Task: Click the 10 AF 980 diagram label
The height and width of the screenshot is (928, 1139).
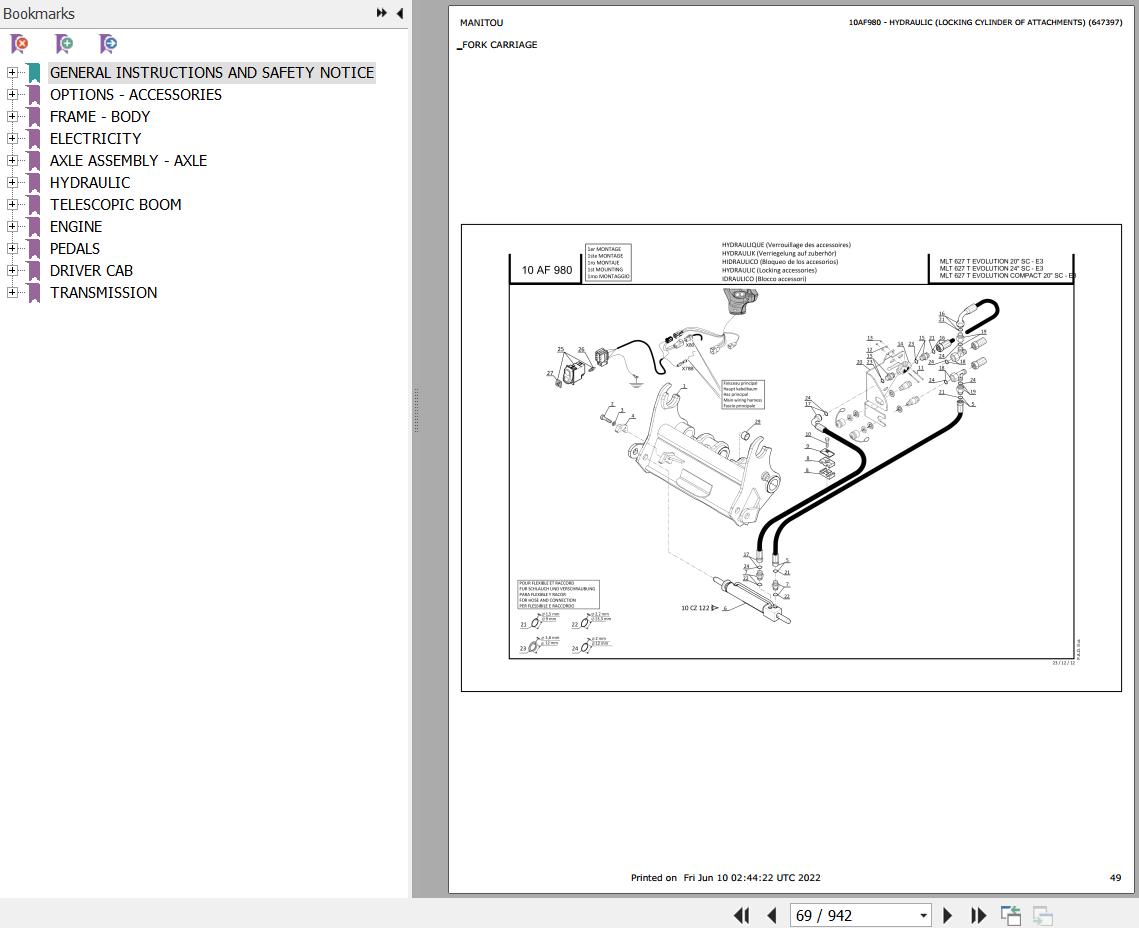Action: (546, 270)
